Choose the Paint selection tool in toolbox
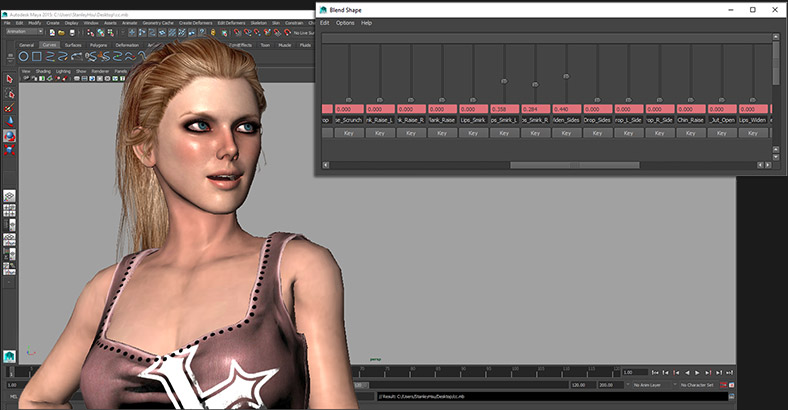 pos(9,108)
